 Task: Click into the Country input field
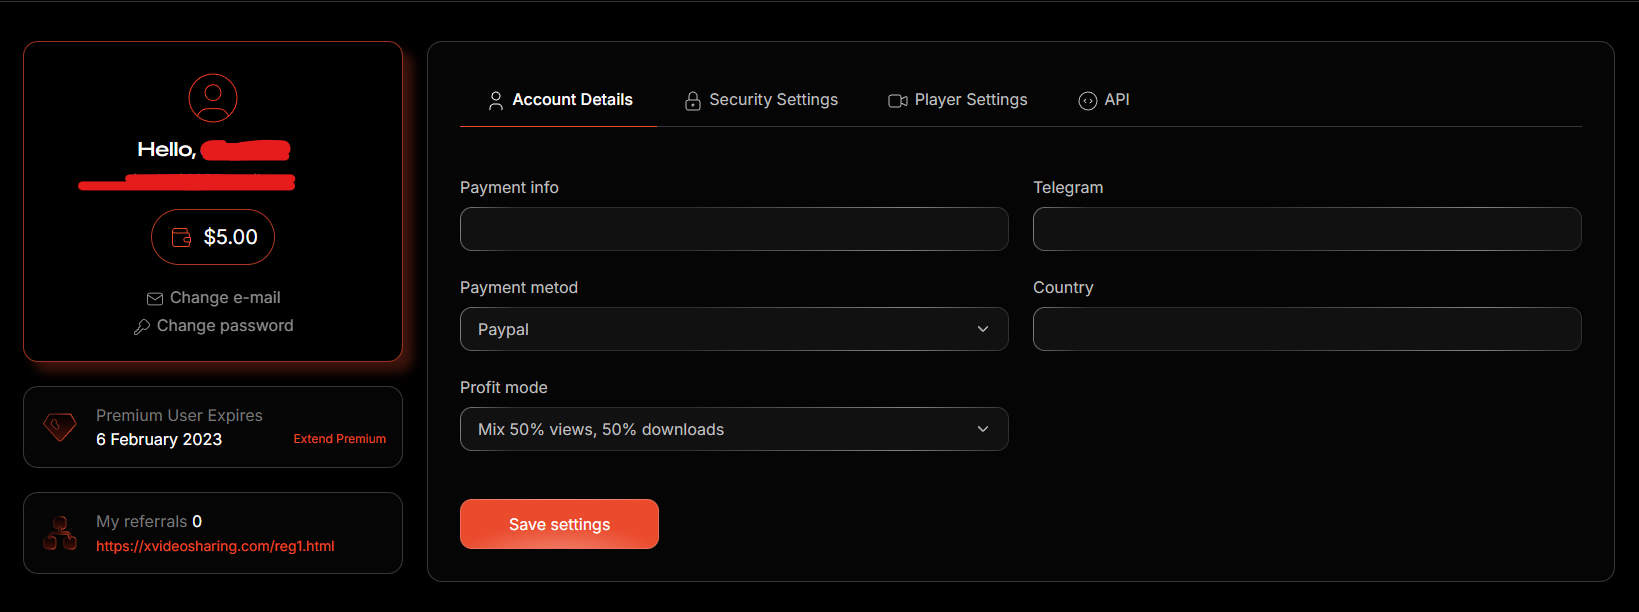tap(1307, 329)
